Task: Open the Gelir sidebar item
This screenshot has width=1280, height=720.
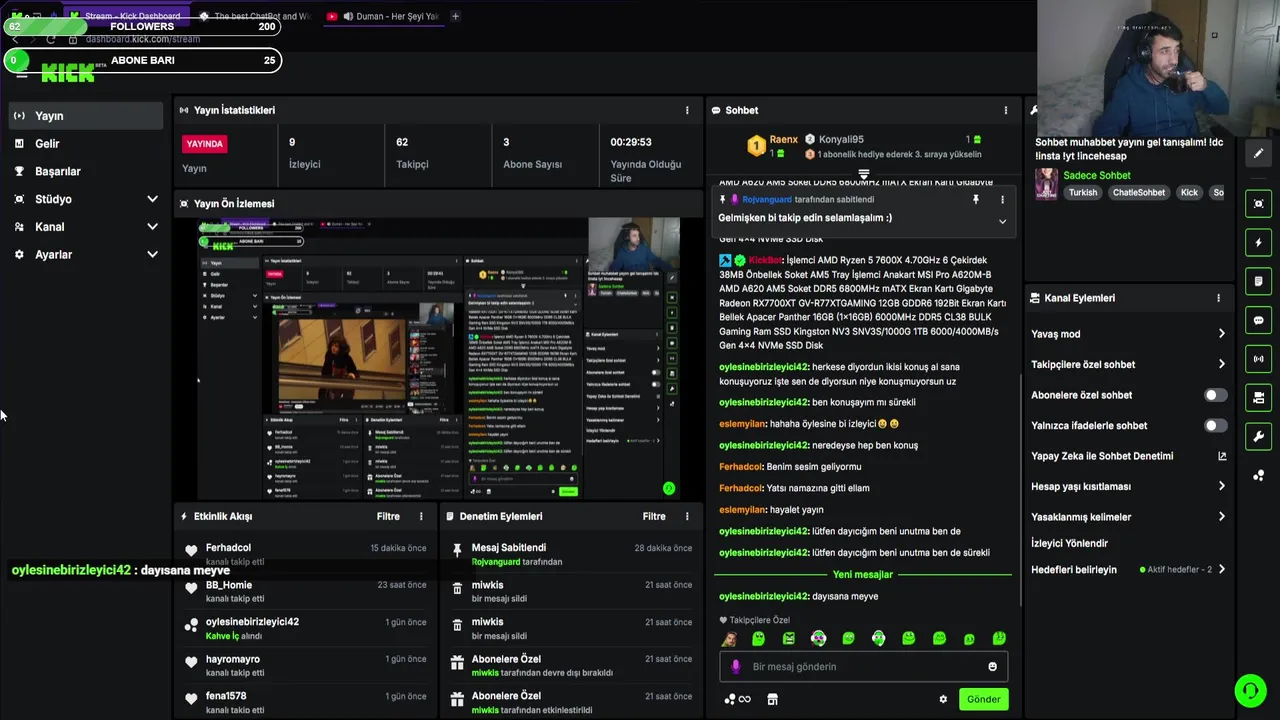Action: click(x=85, y=144)
